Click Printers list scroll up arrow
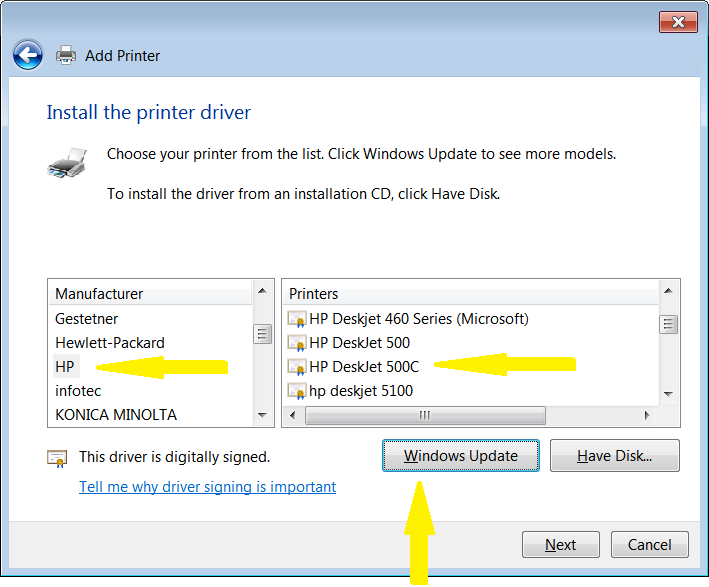The height and width of the screenshot is (587, 709). coord(668,291)
